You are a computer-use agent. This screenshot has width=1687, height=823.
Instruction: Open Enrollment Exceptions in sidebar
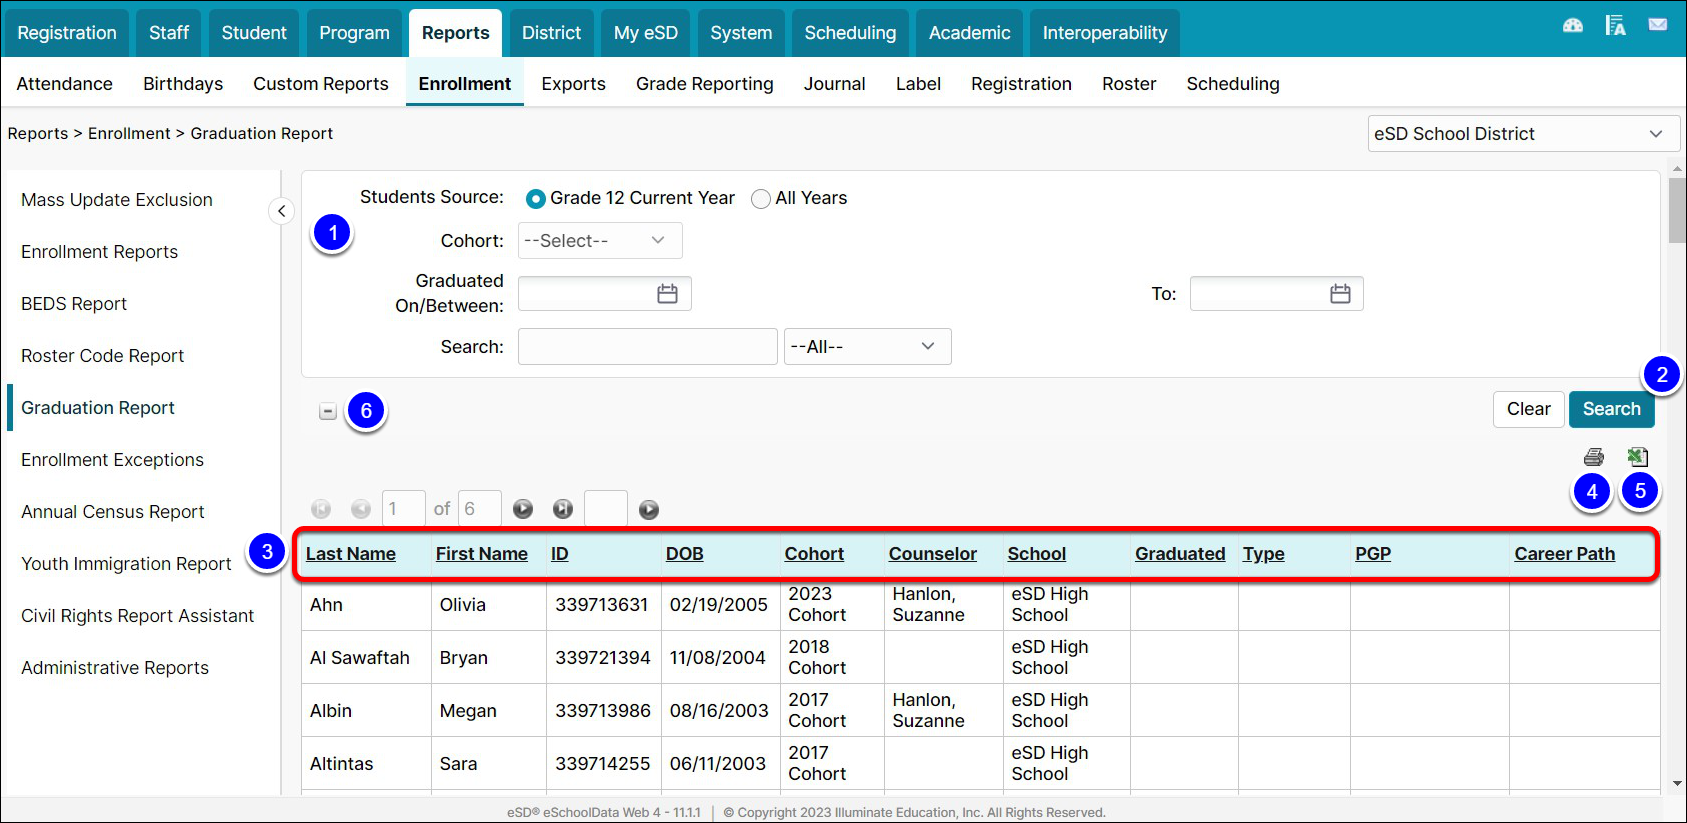pyautogui.click(x=113, y=460)
